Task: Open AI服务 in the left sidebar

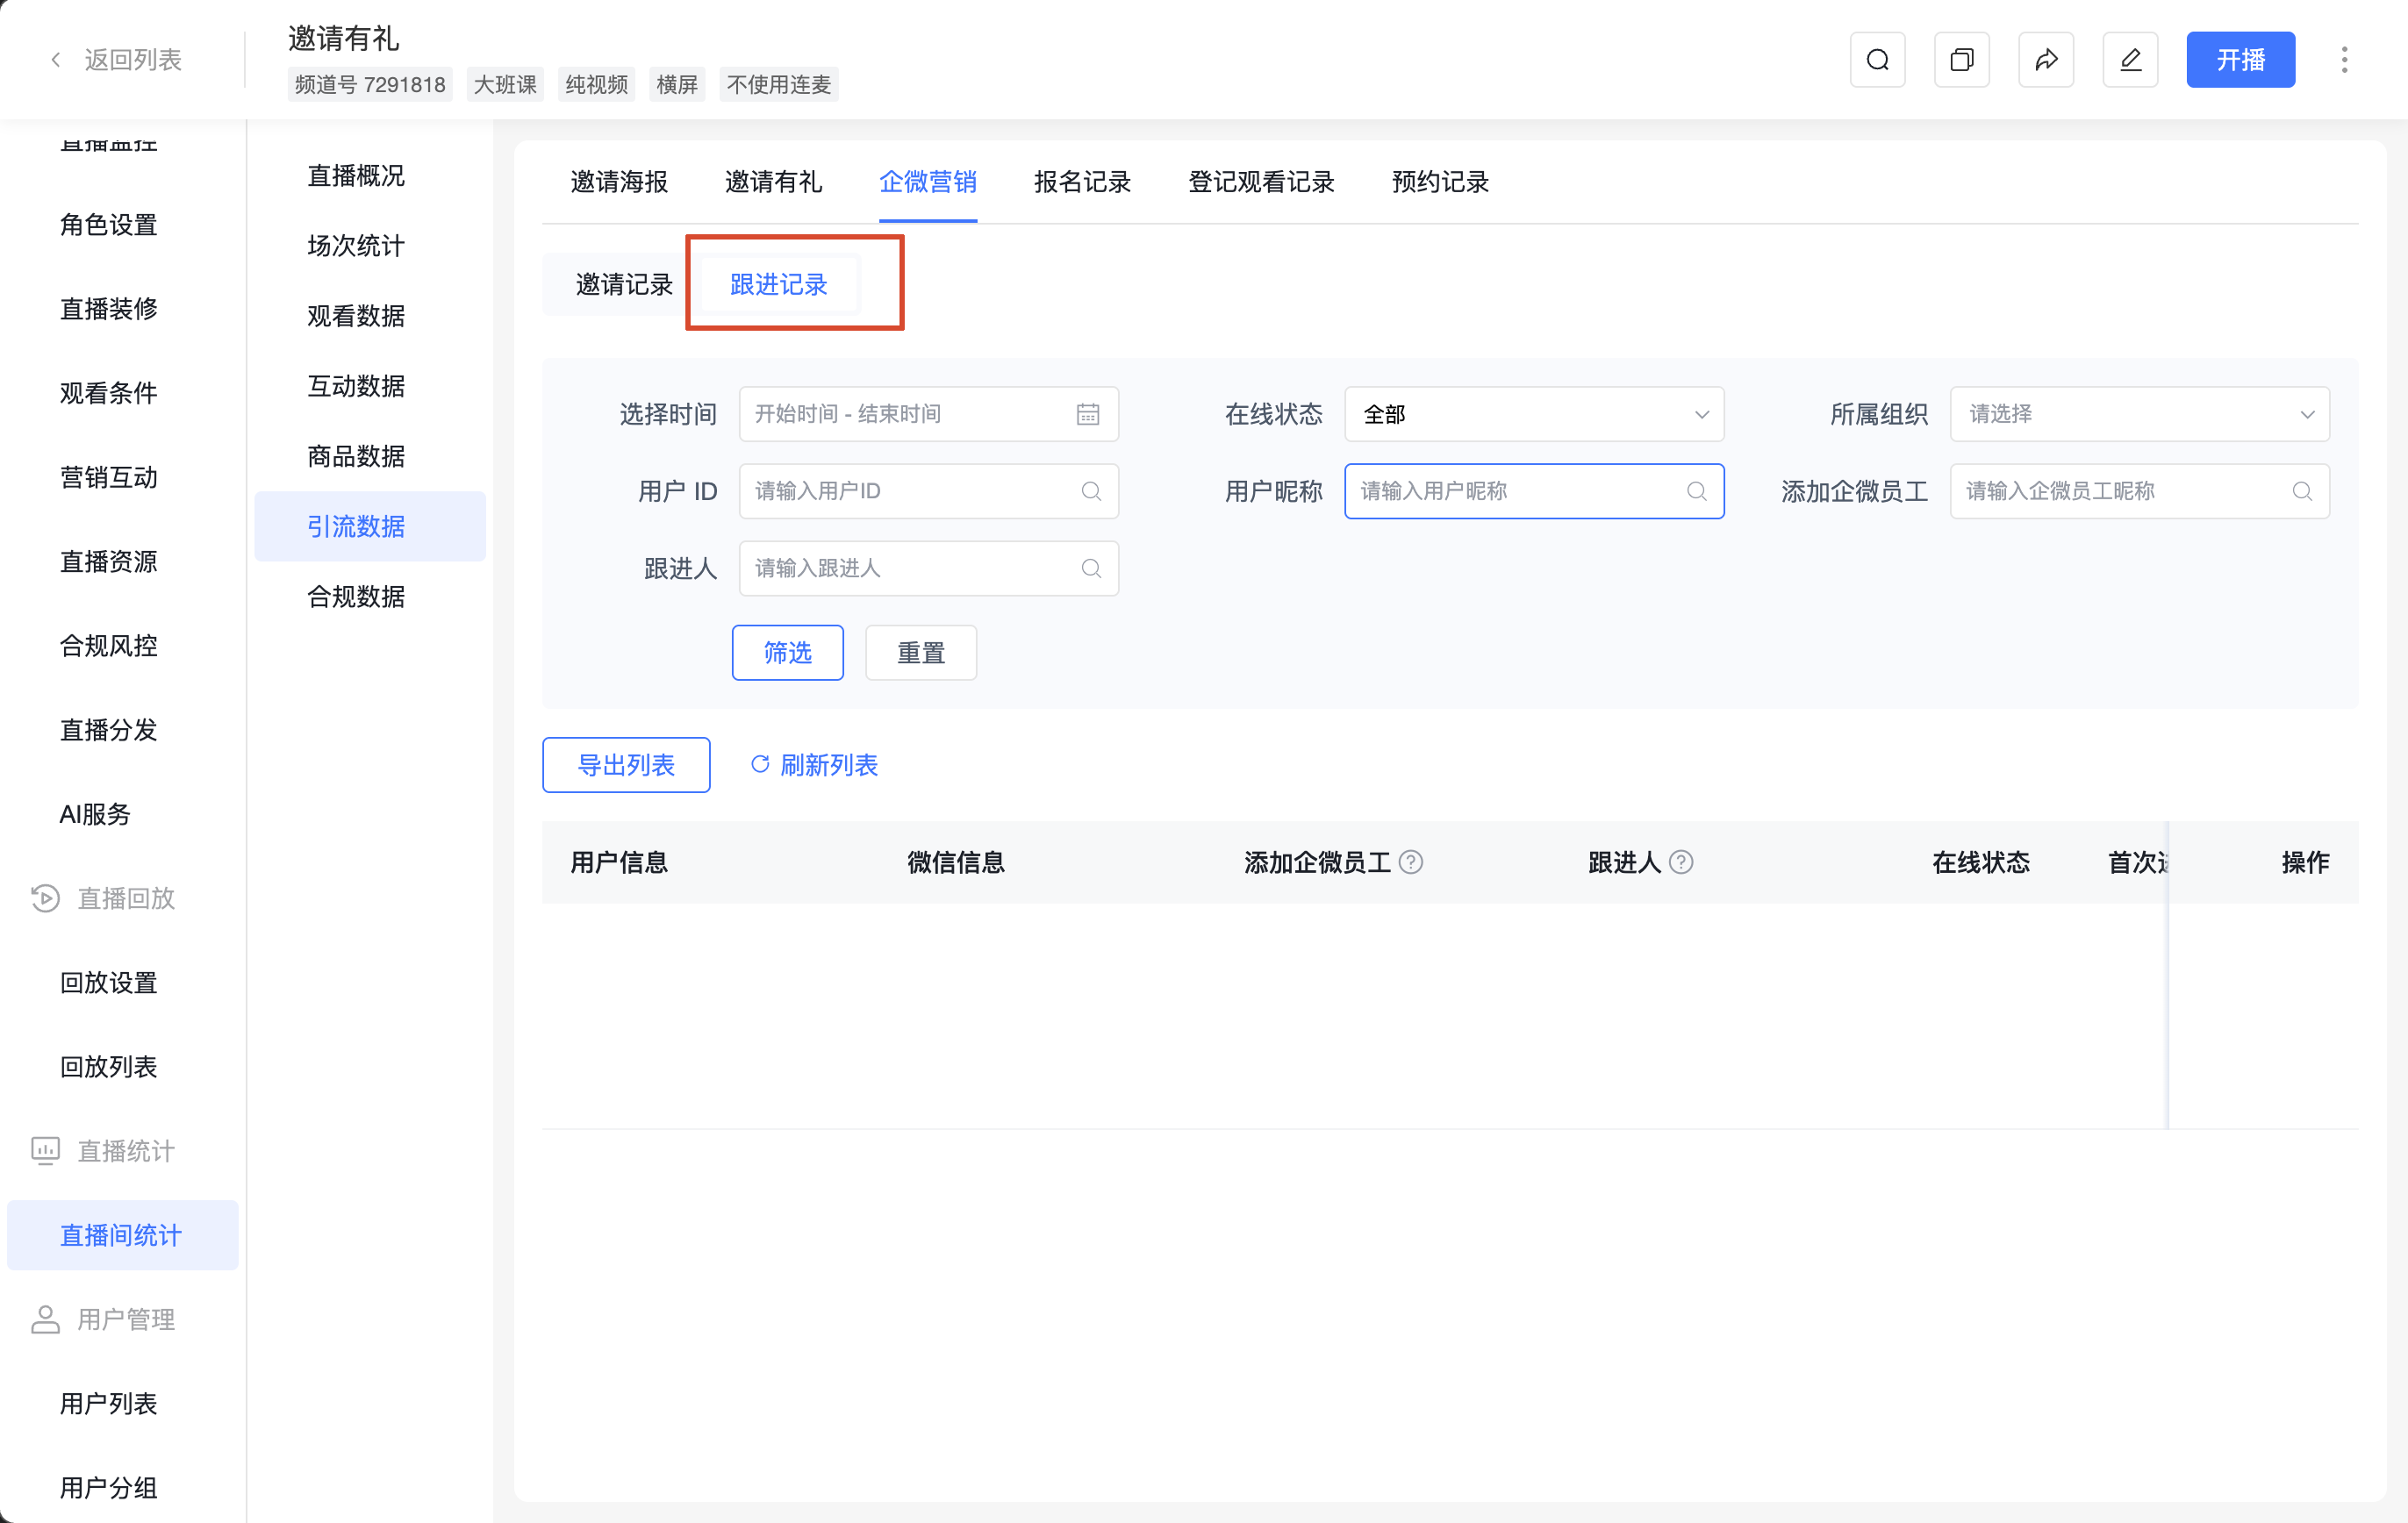Action: point(95,814)
